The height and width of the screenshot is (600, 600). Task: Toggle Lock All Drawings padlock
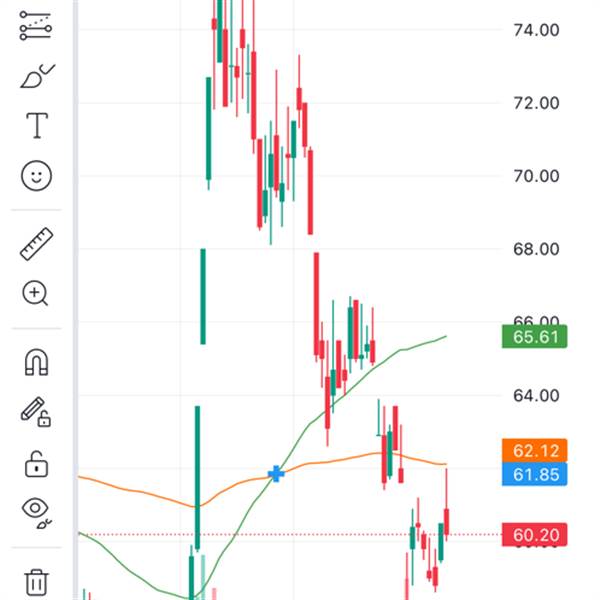(x=36, y=464)
